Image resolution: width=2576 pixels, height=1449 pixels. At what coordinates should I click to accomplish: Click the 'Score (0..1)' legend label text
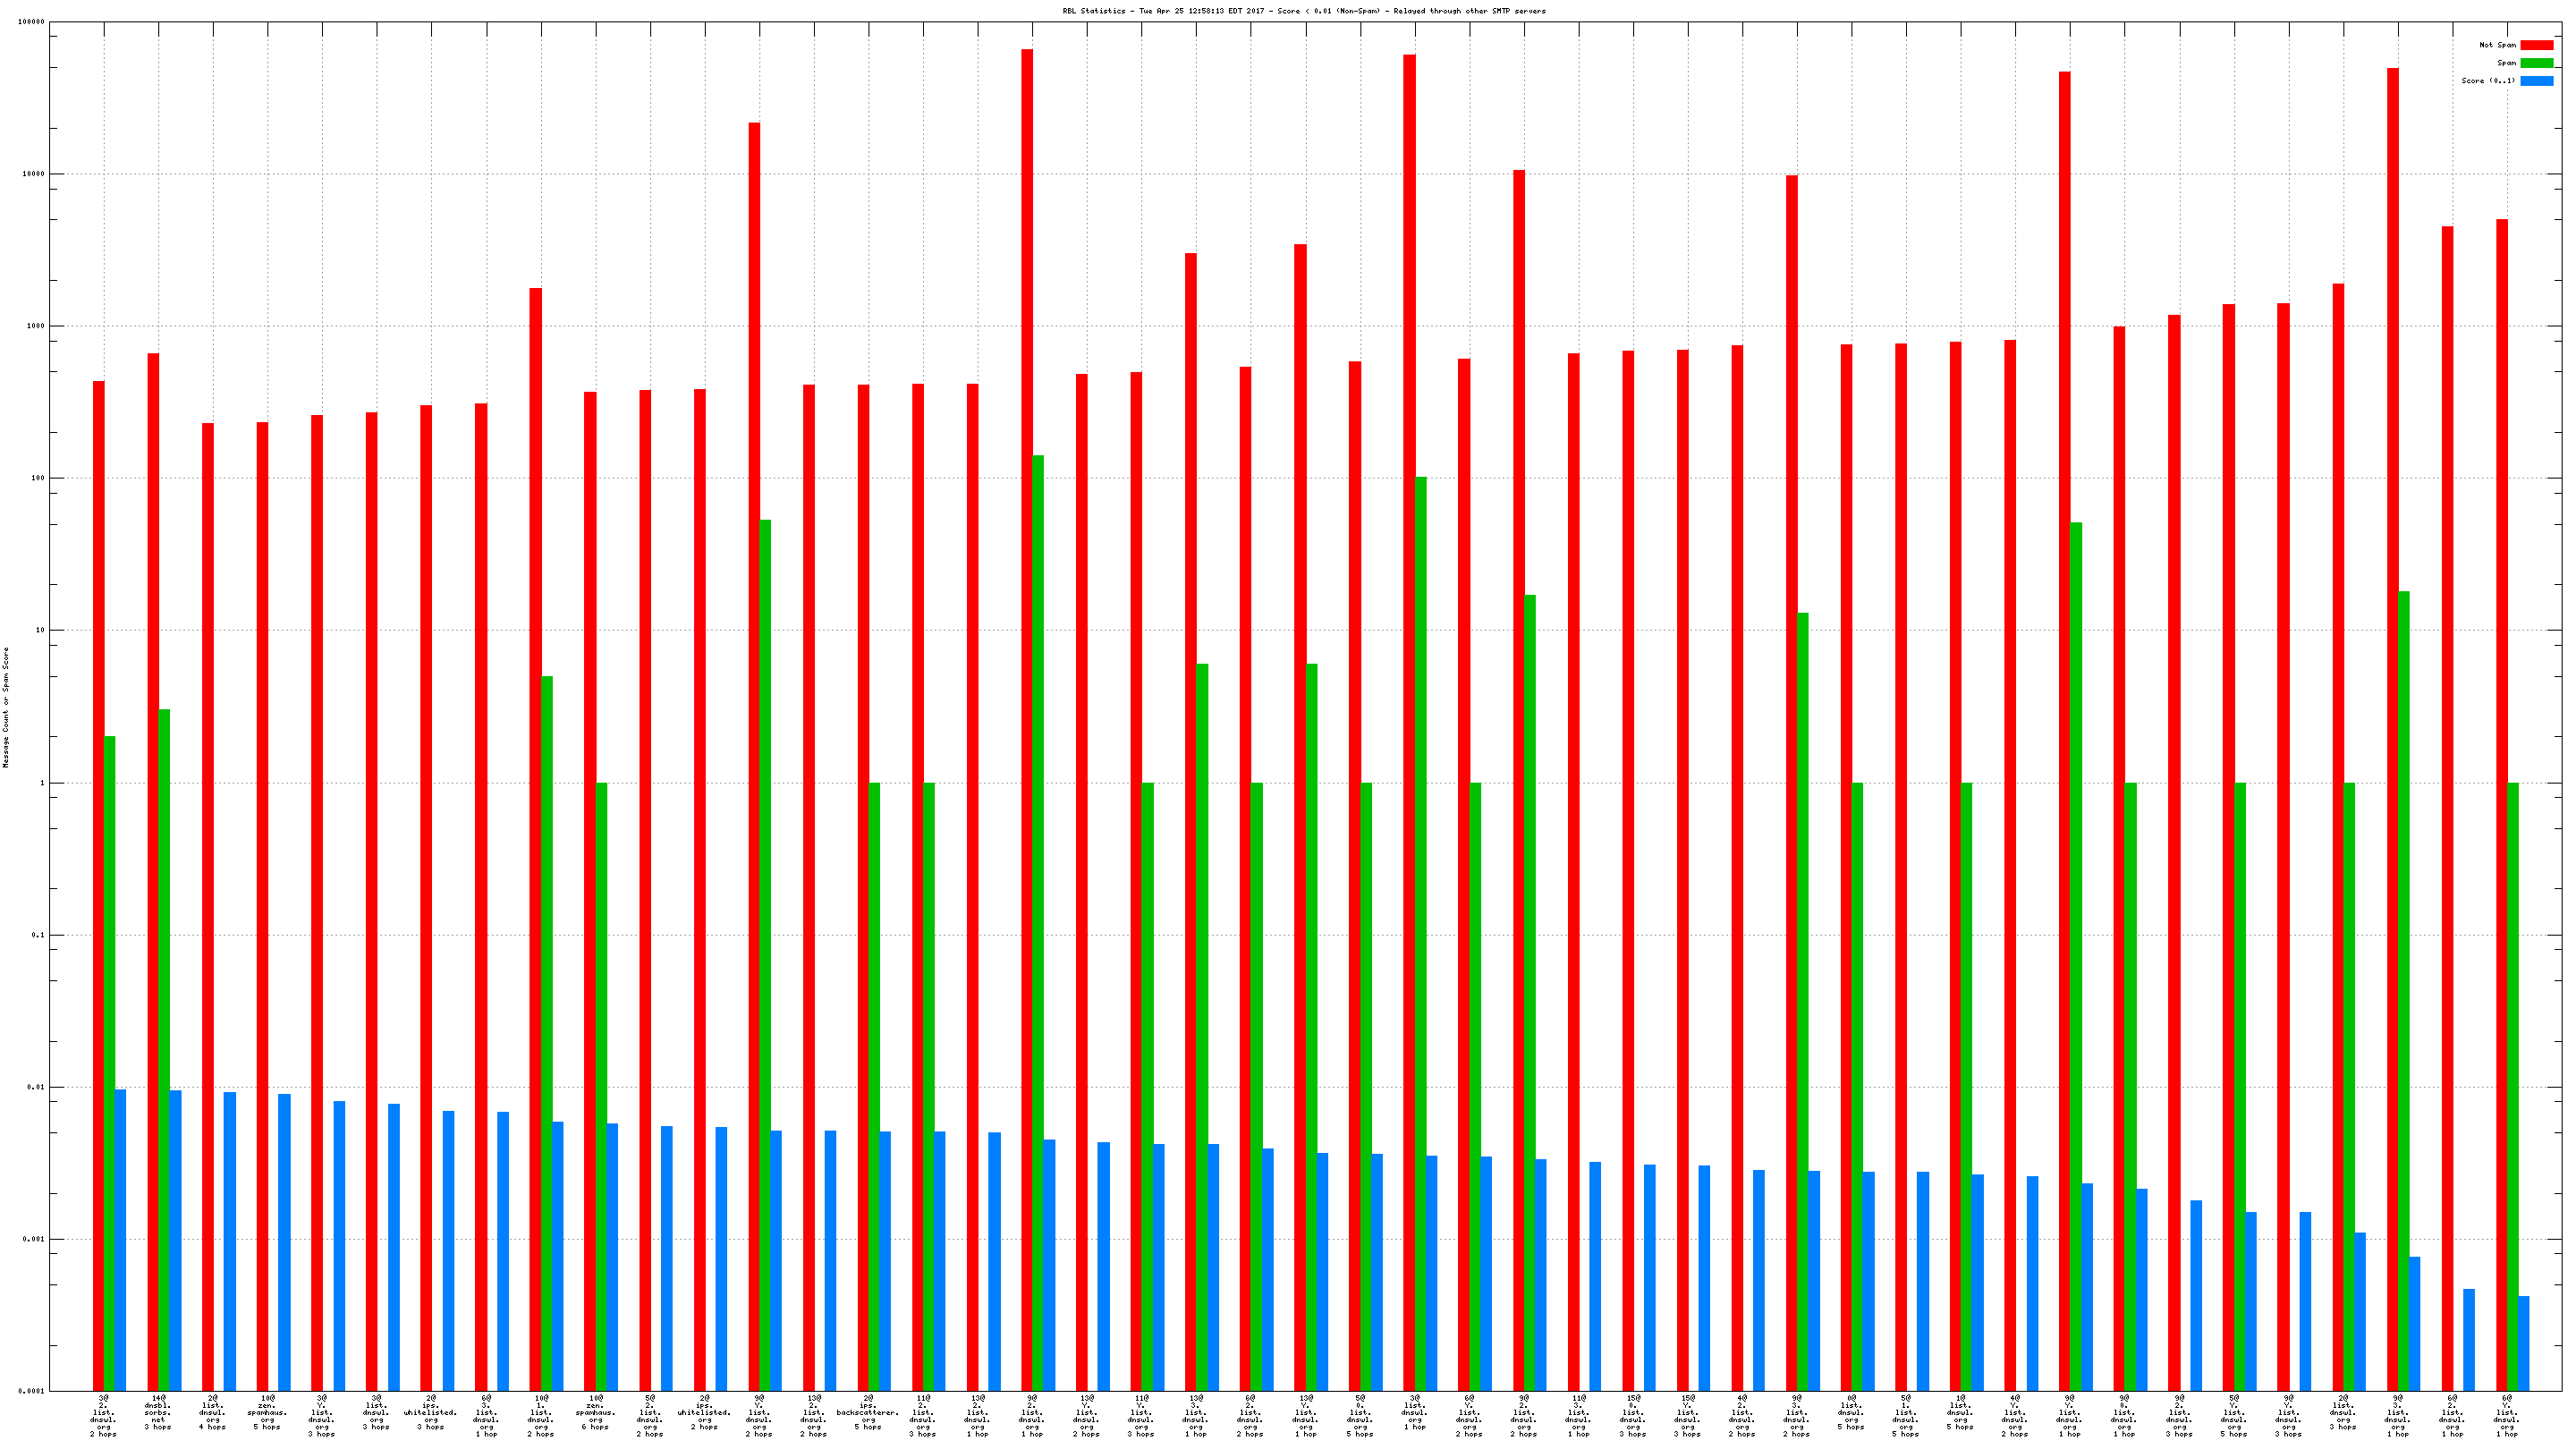[2488, 81]
